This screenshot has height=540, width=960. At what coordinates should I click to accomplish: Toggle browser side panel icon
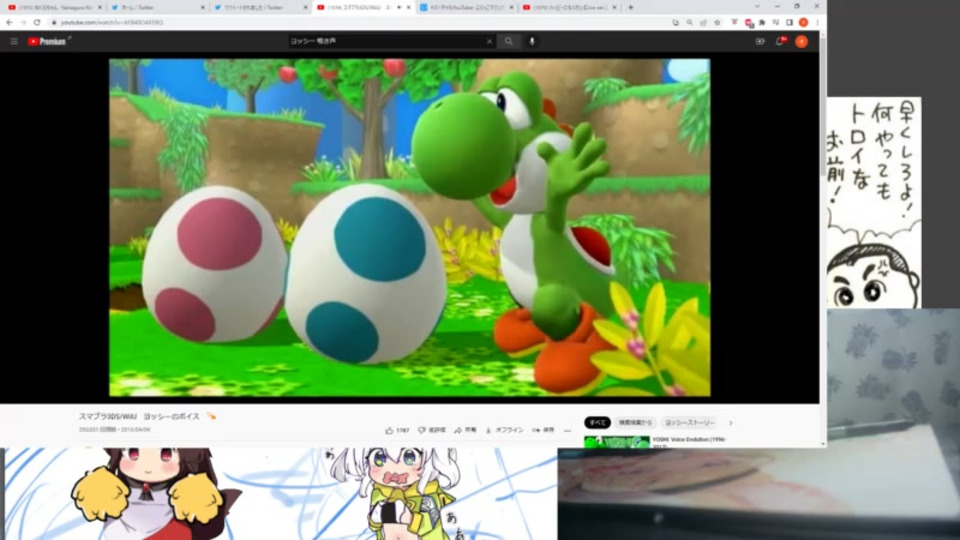790,23
